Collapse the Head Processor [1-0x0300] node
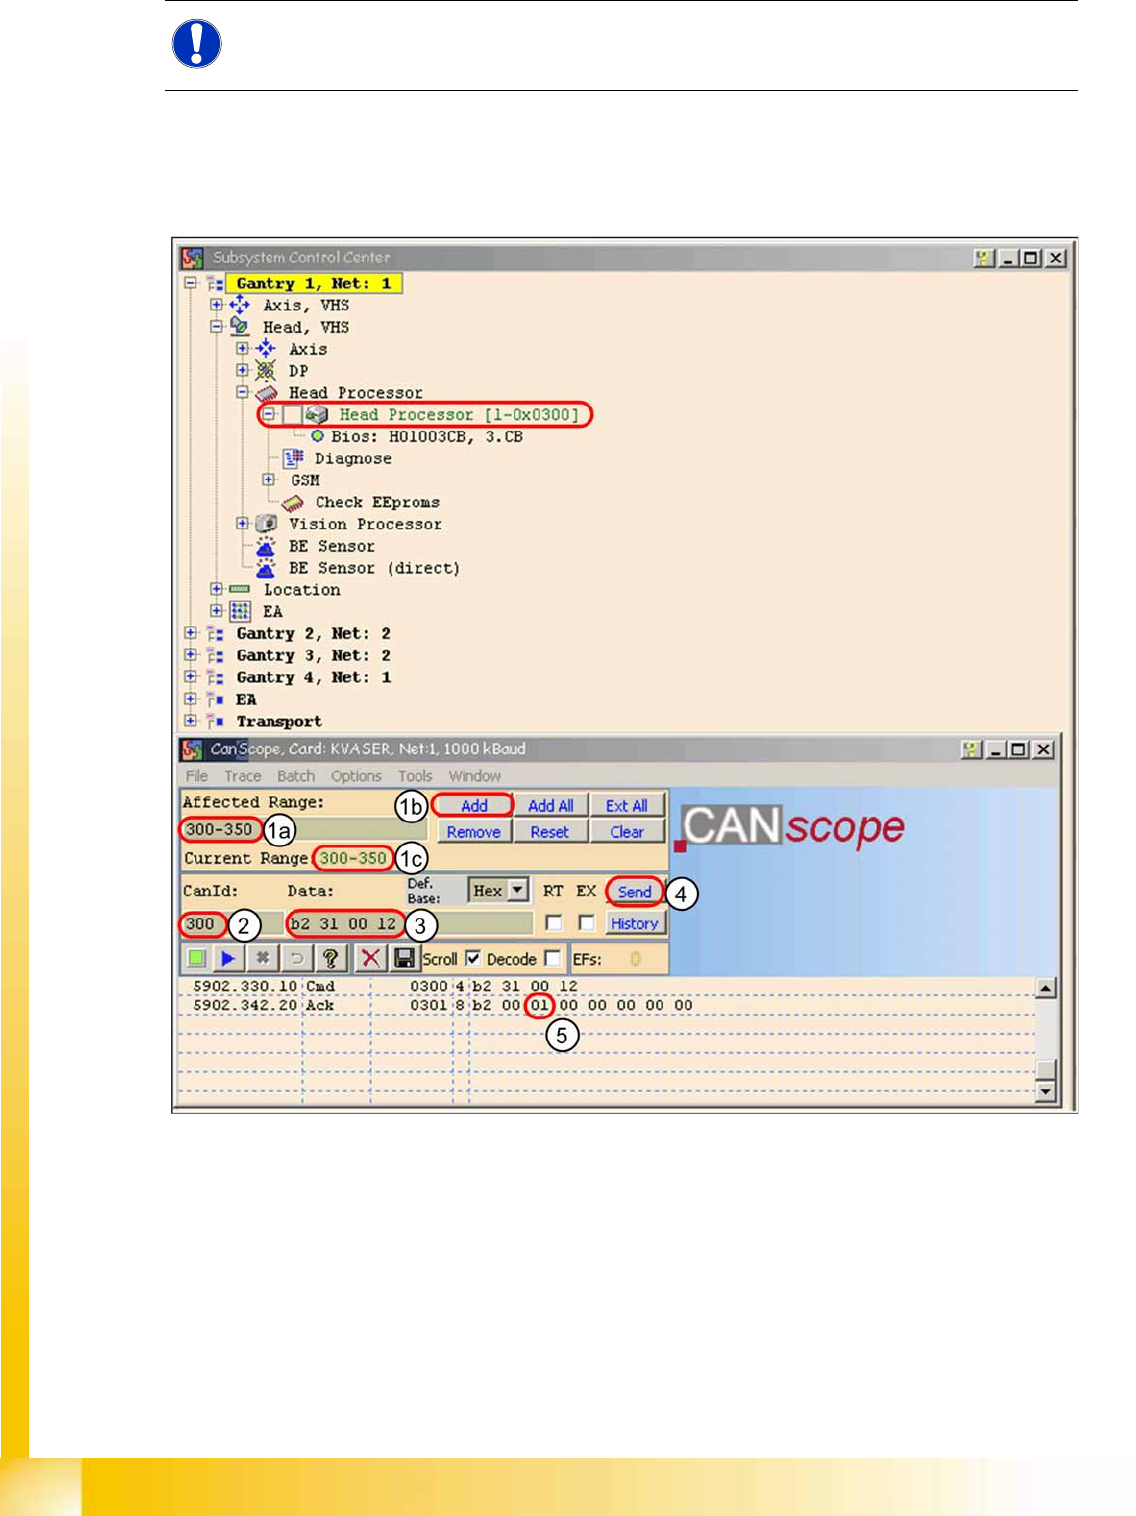 coord(268,413)
